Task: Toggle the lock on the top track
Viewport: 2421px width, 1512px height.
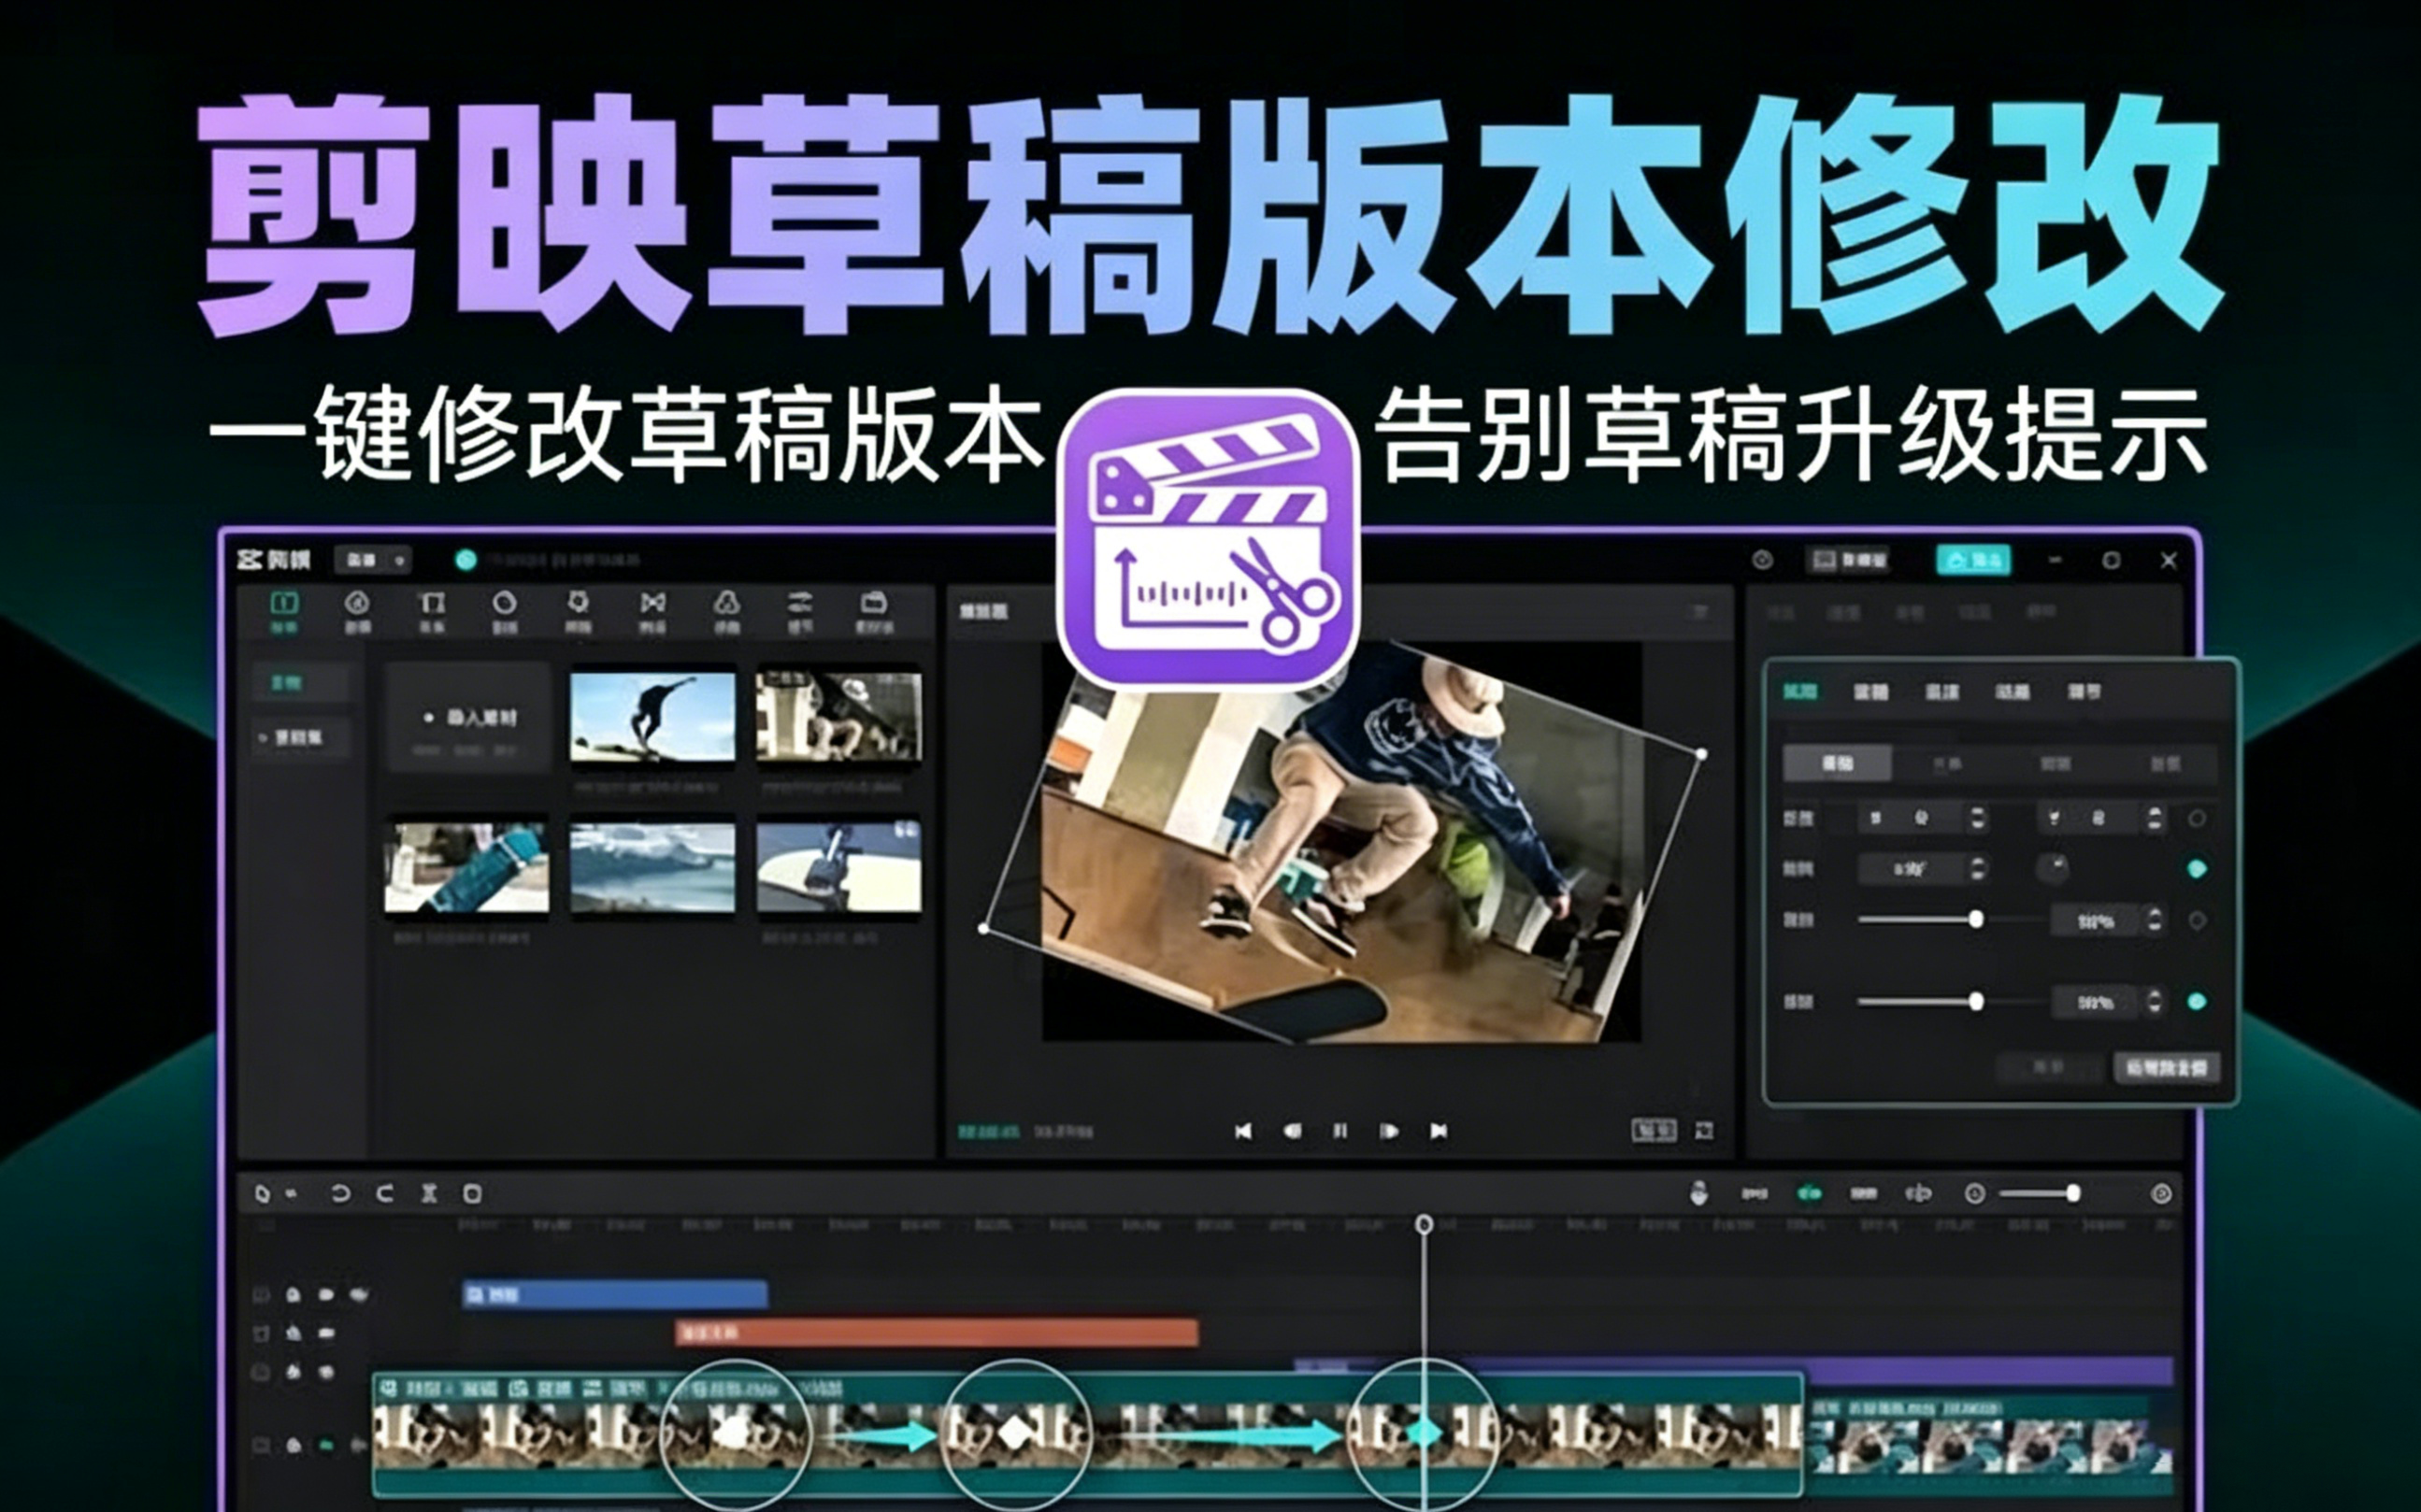Action: [x=293, y=1294]
